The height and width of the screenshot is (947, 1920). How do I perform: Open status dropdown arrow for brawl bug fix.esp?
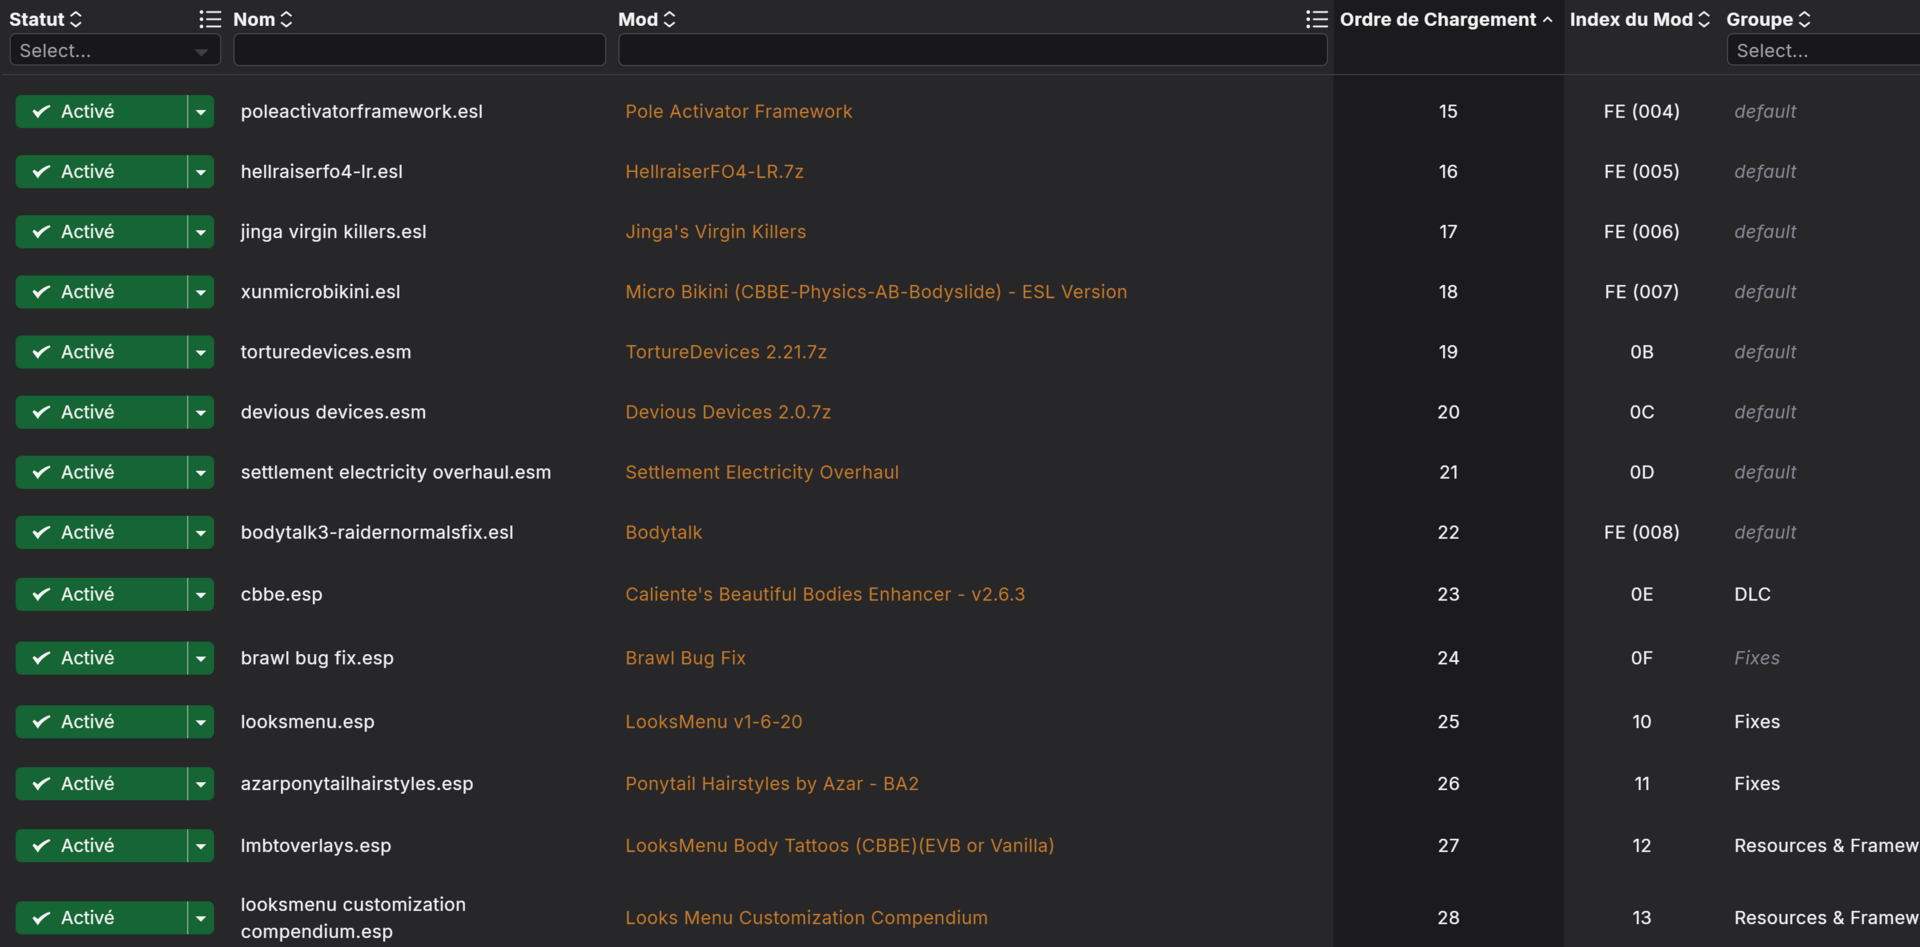[201, 657]
